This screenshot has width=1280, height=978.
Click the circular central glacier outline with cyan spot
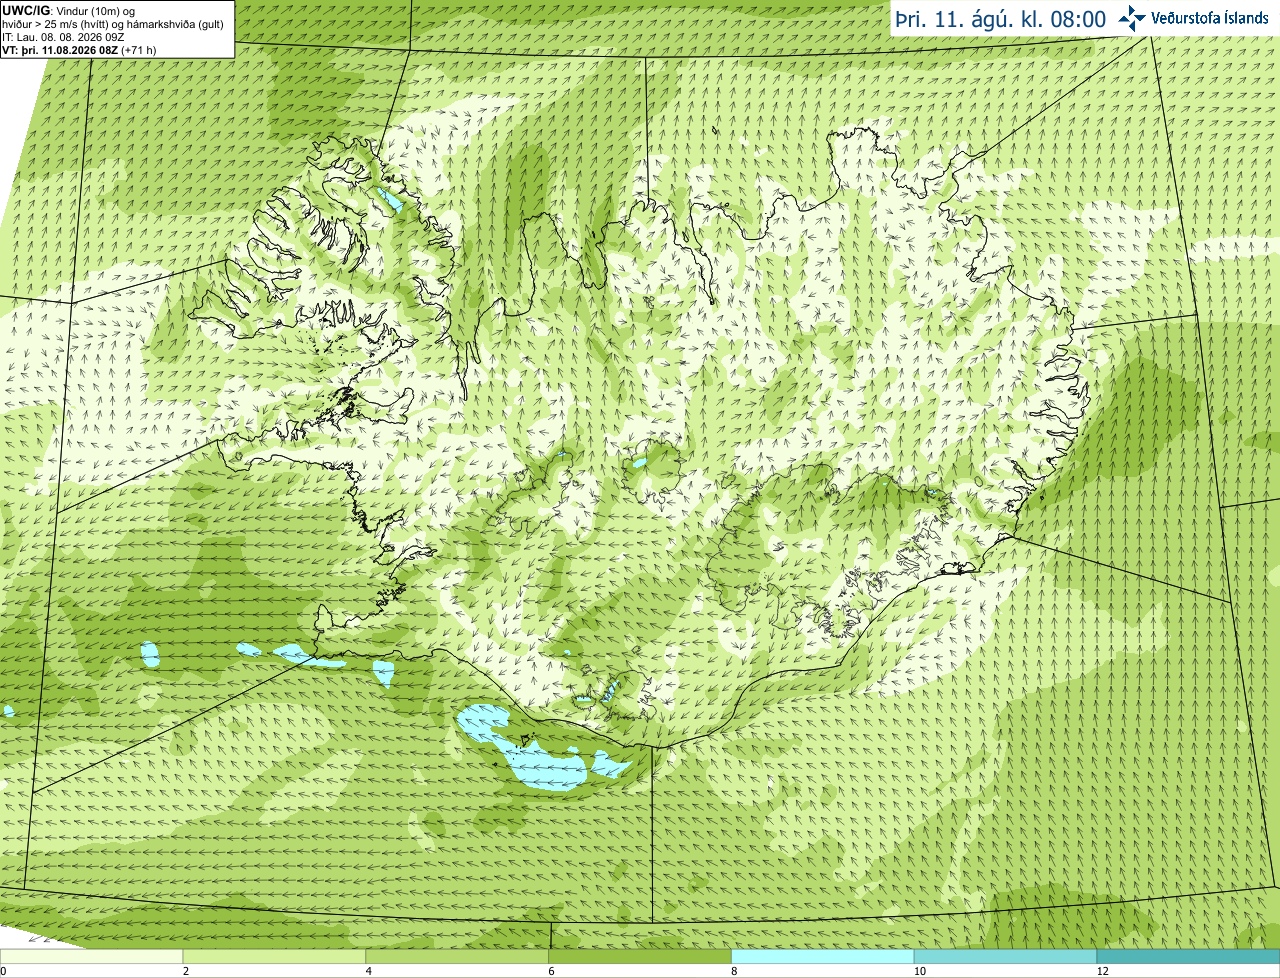pos(653,469)
